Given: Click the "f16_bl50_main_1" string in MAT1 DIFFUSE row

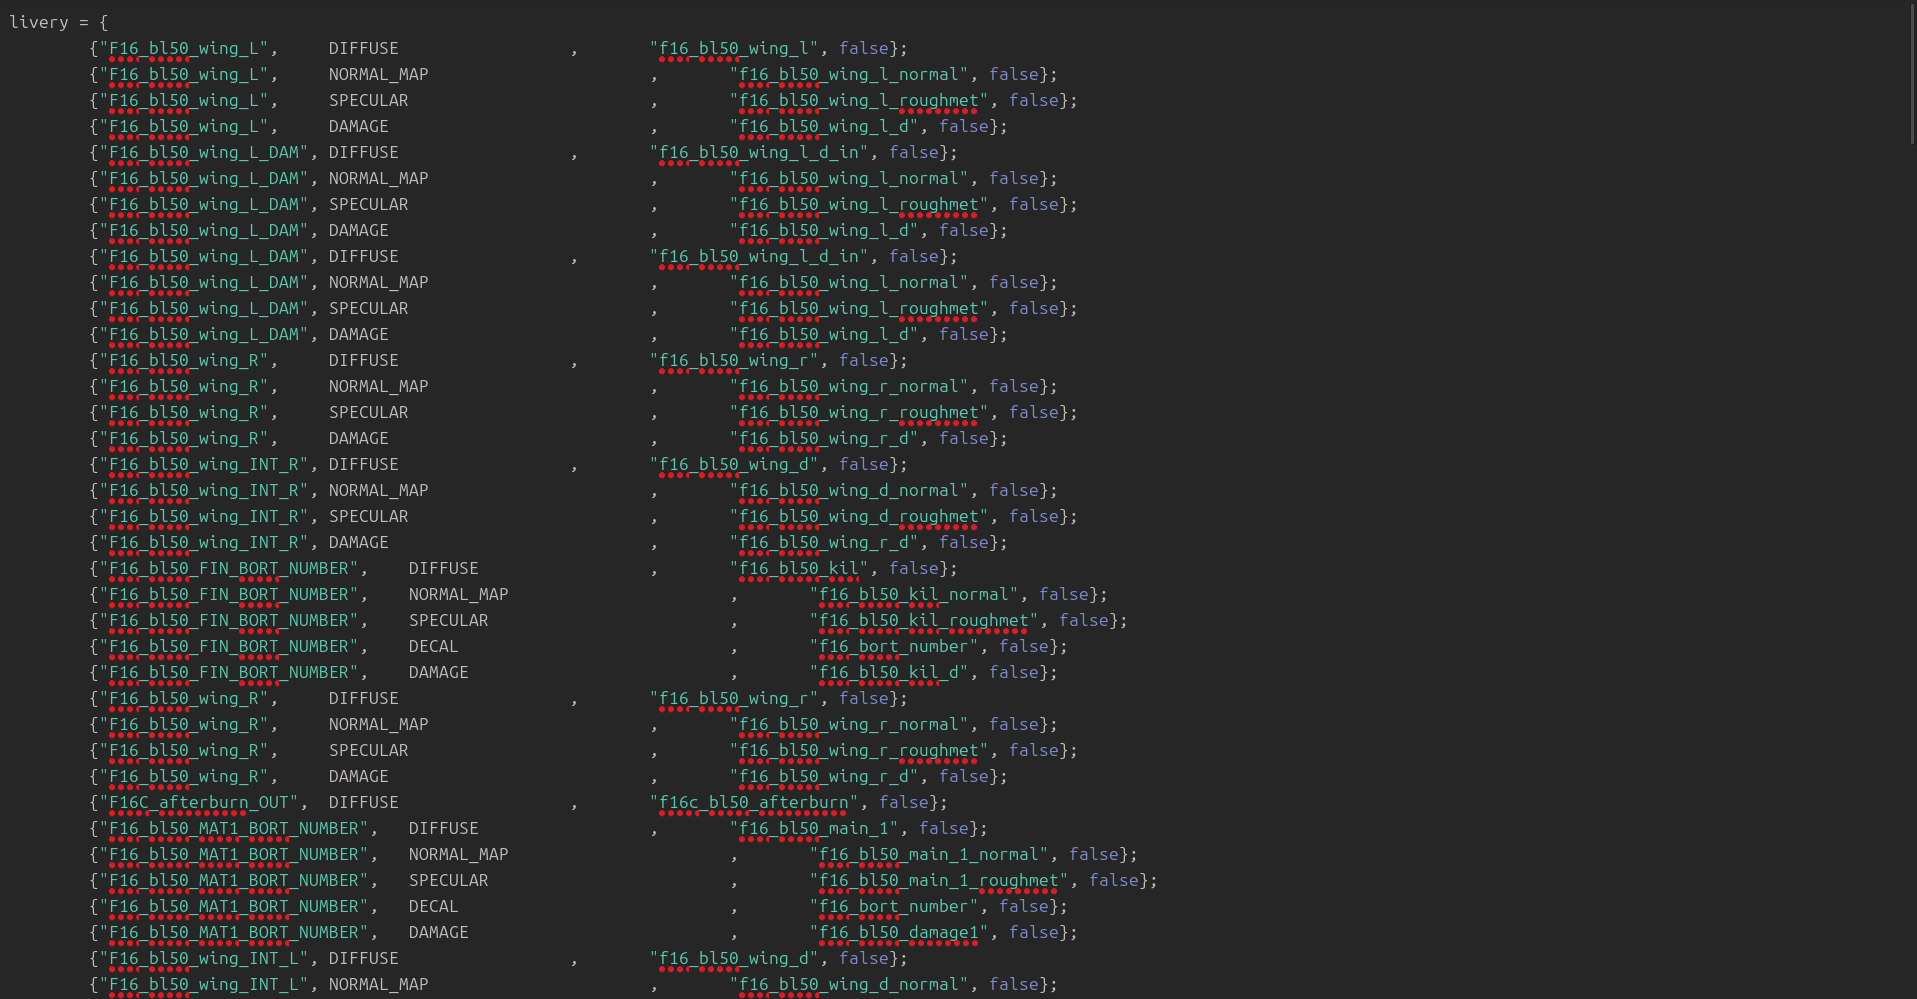Looking at the screenshot, I should 814,828.
